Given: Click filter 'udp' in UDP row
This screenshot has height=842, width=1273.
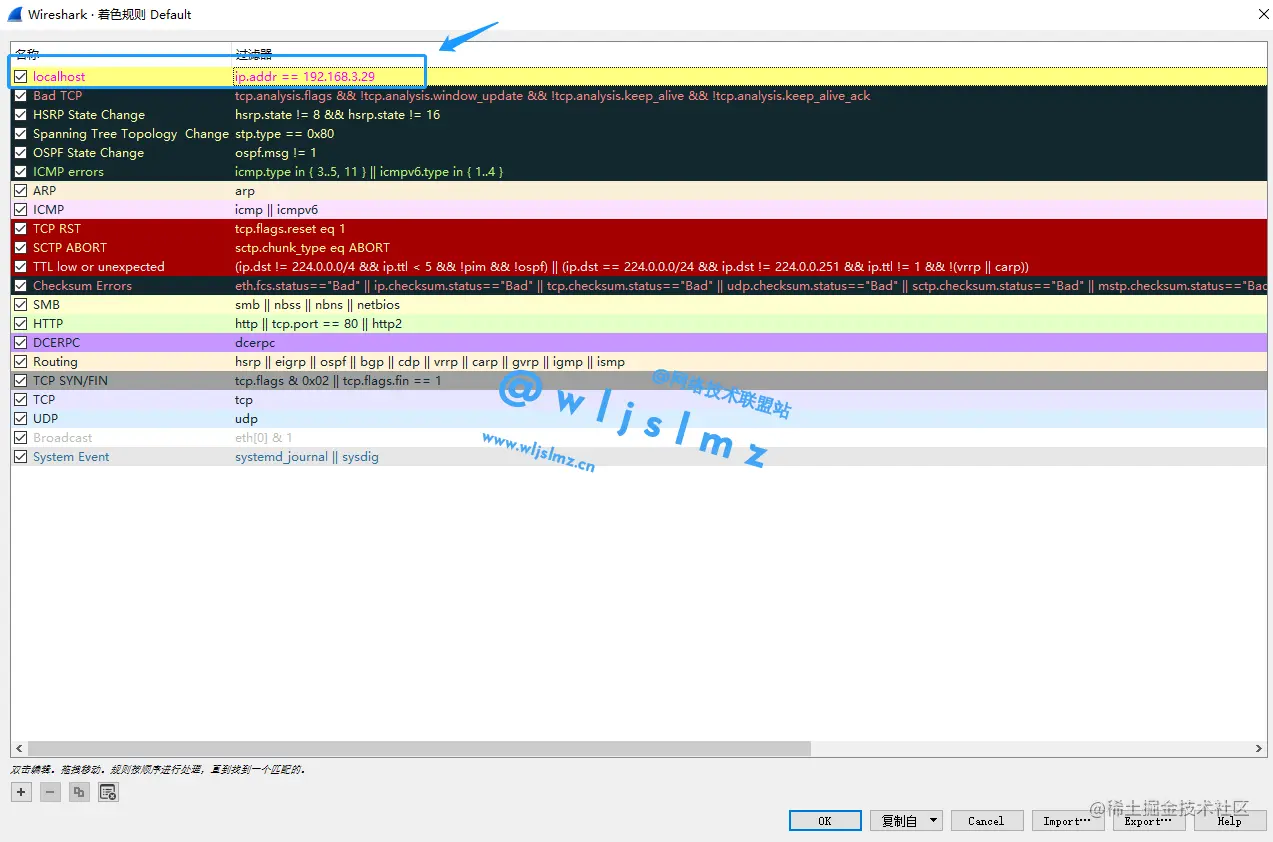Looking at the screenshot, I should (246, 419).
